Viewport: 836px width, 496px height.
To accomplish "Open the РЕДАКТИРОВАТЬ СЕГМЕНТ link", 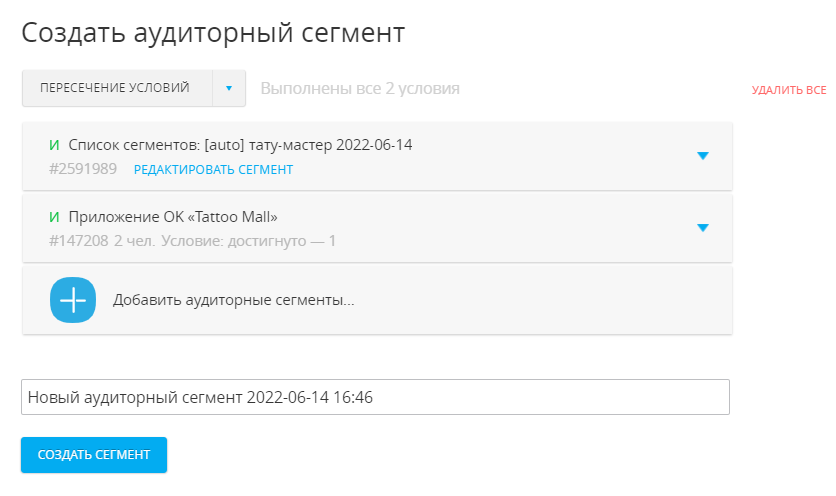I will (x=214, y=169).
